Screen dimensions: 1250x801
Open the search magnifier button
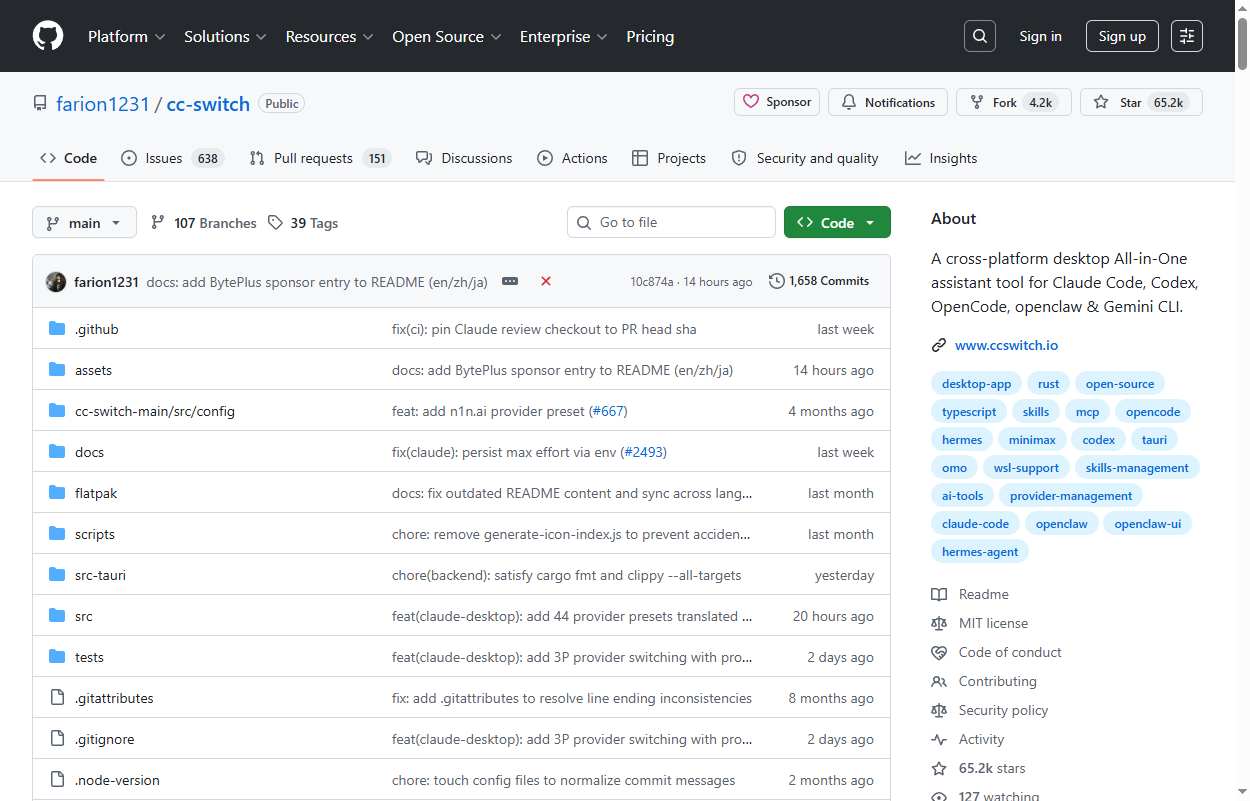tap(980, 36)
